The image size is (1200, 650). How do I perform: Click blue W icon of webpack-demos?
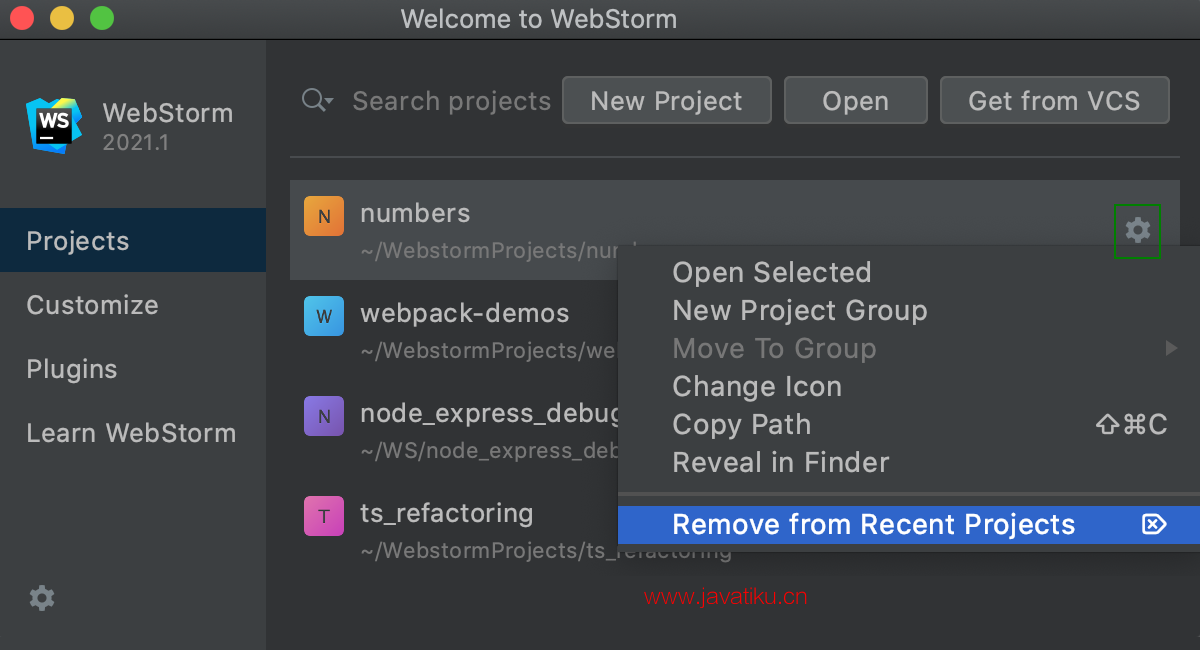click(x=324, y=316)
